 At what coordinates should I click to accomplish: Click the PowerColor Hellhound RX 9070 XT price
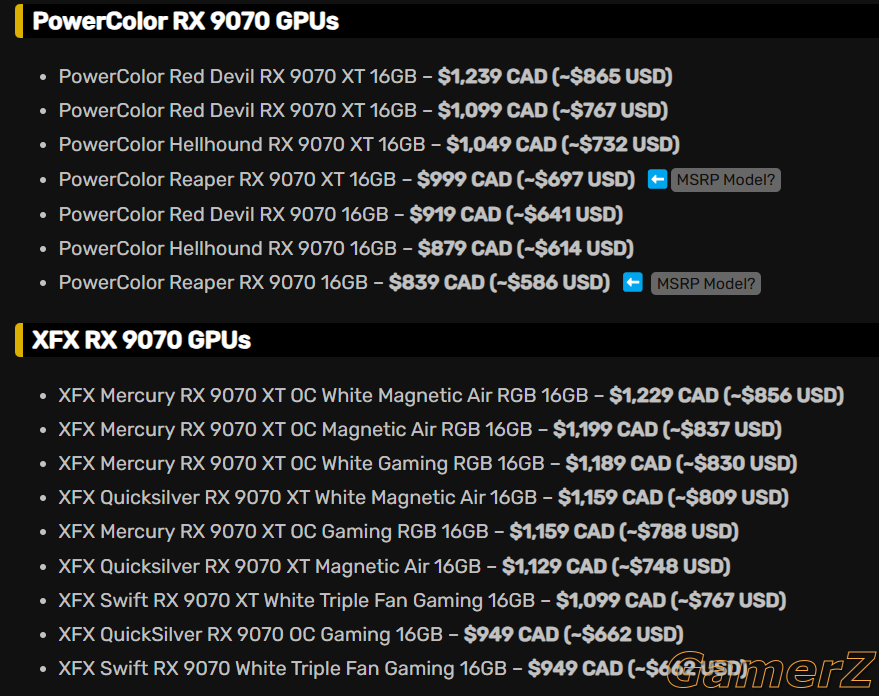click(563, 145)
